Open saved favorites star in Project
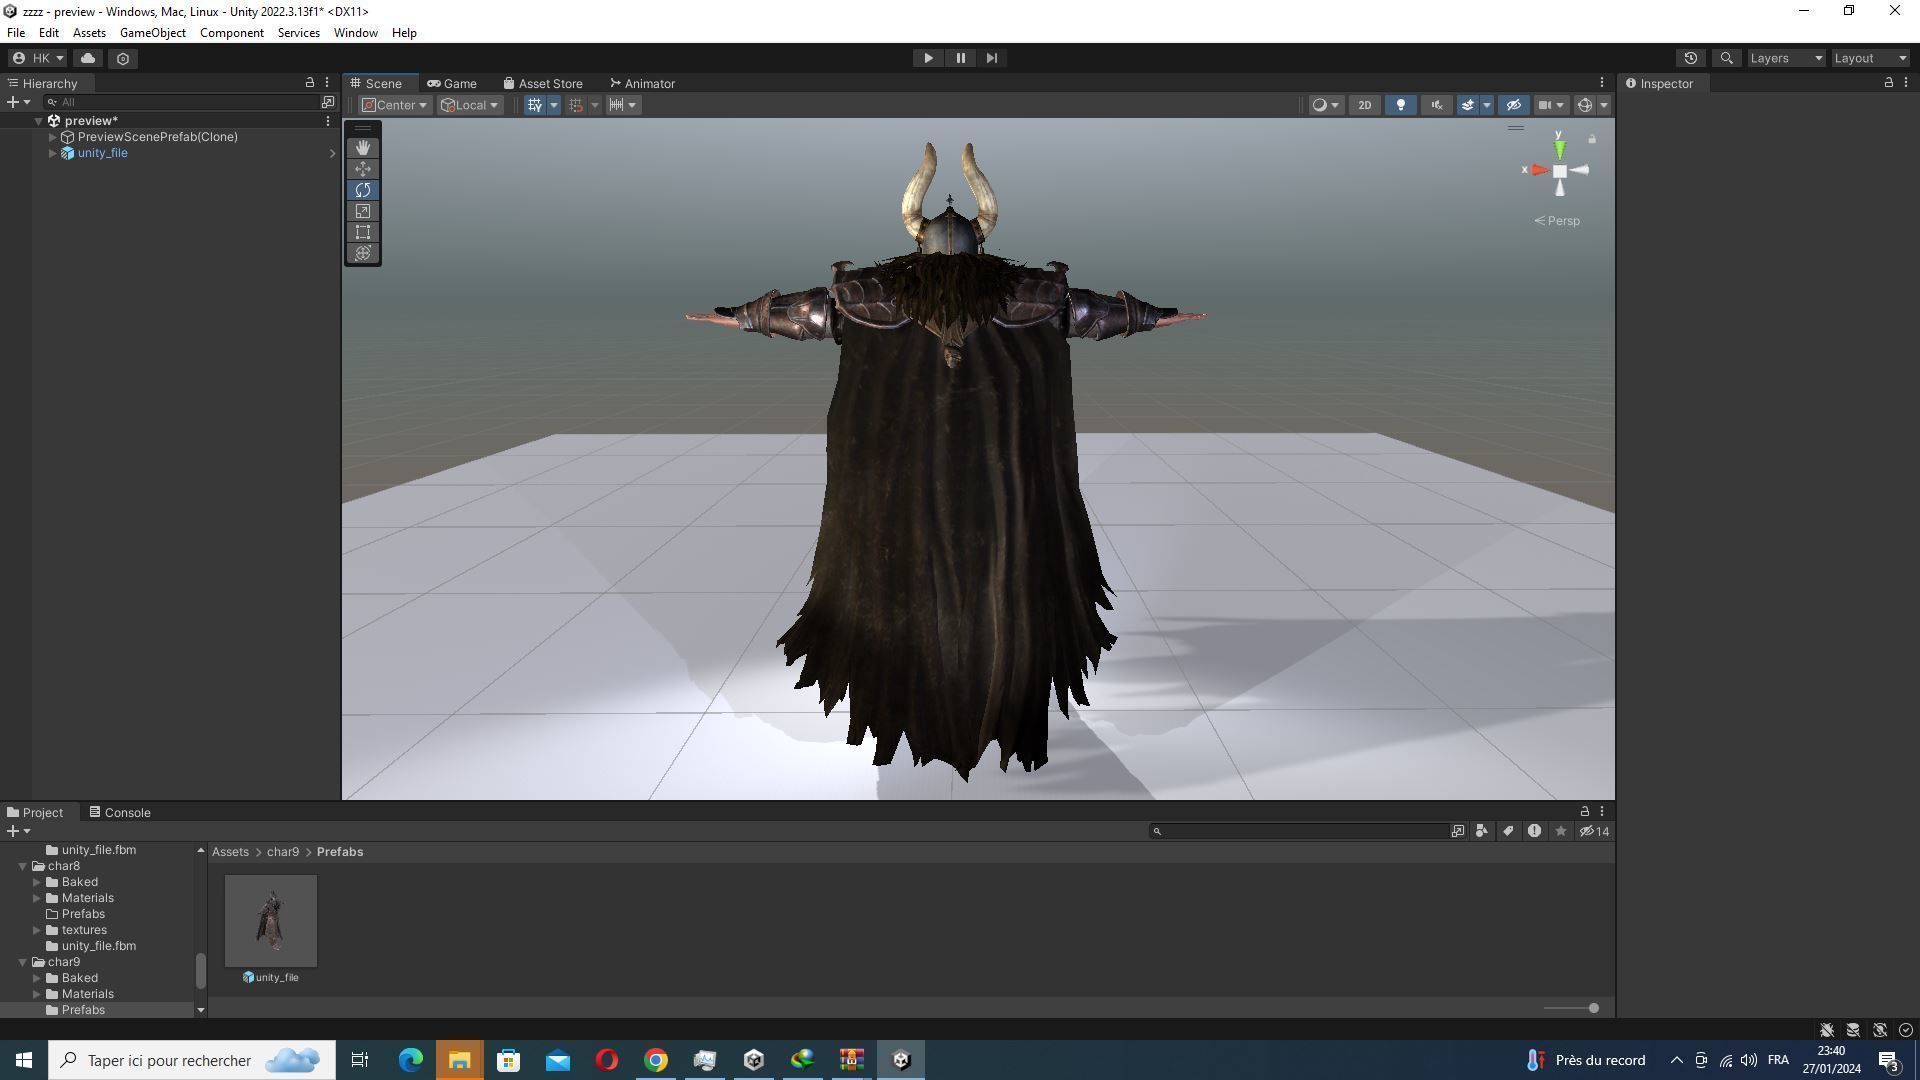This screenshot has height=1080, width=1920. coord(1560,831)
